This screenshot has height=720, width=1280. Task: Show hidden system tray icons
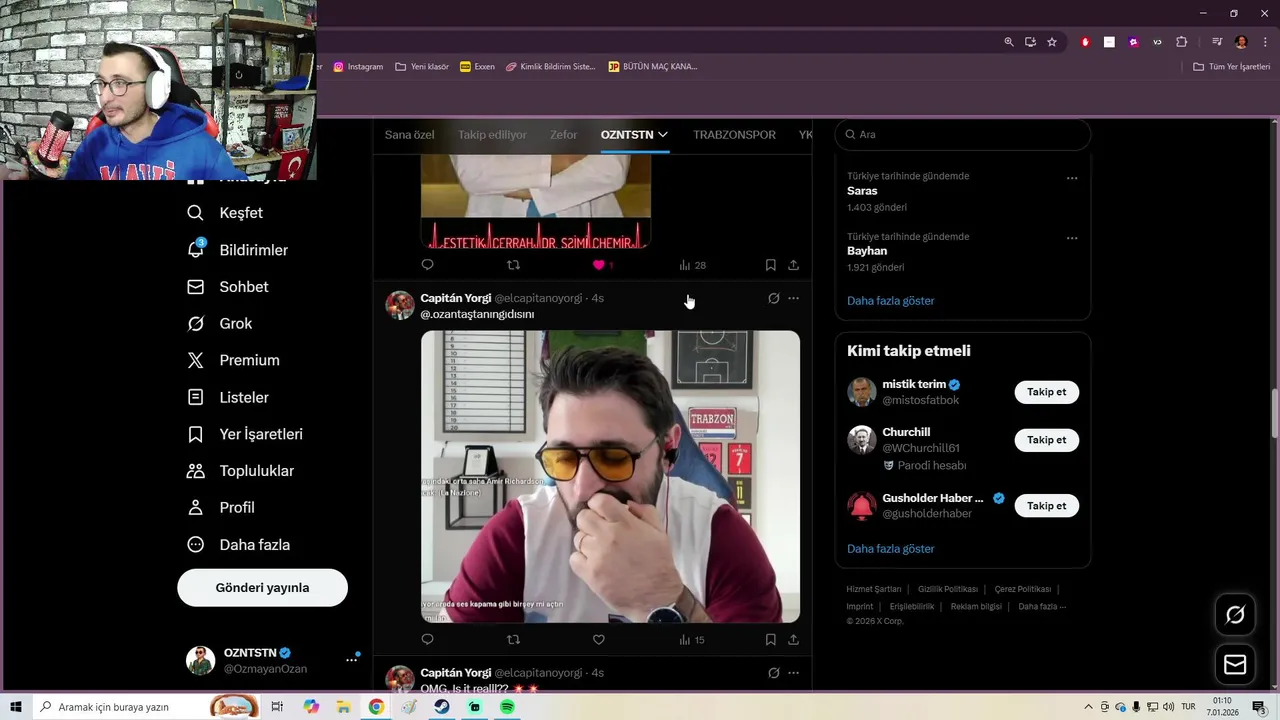(1088, 707)
